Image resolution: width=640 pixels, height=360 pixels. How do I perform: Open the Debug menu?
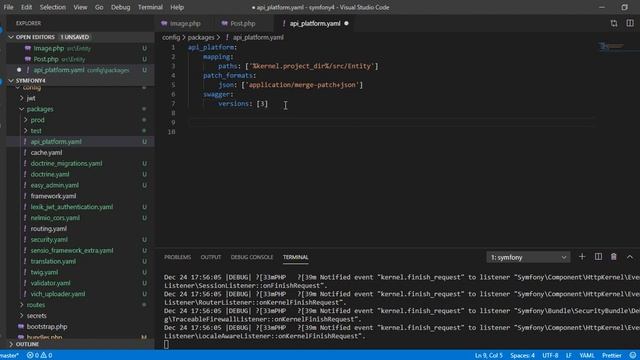(x=120, y=7)
